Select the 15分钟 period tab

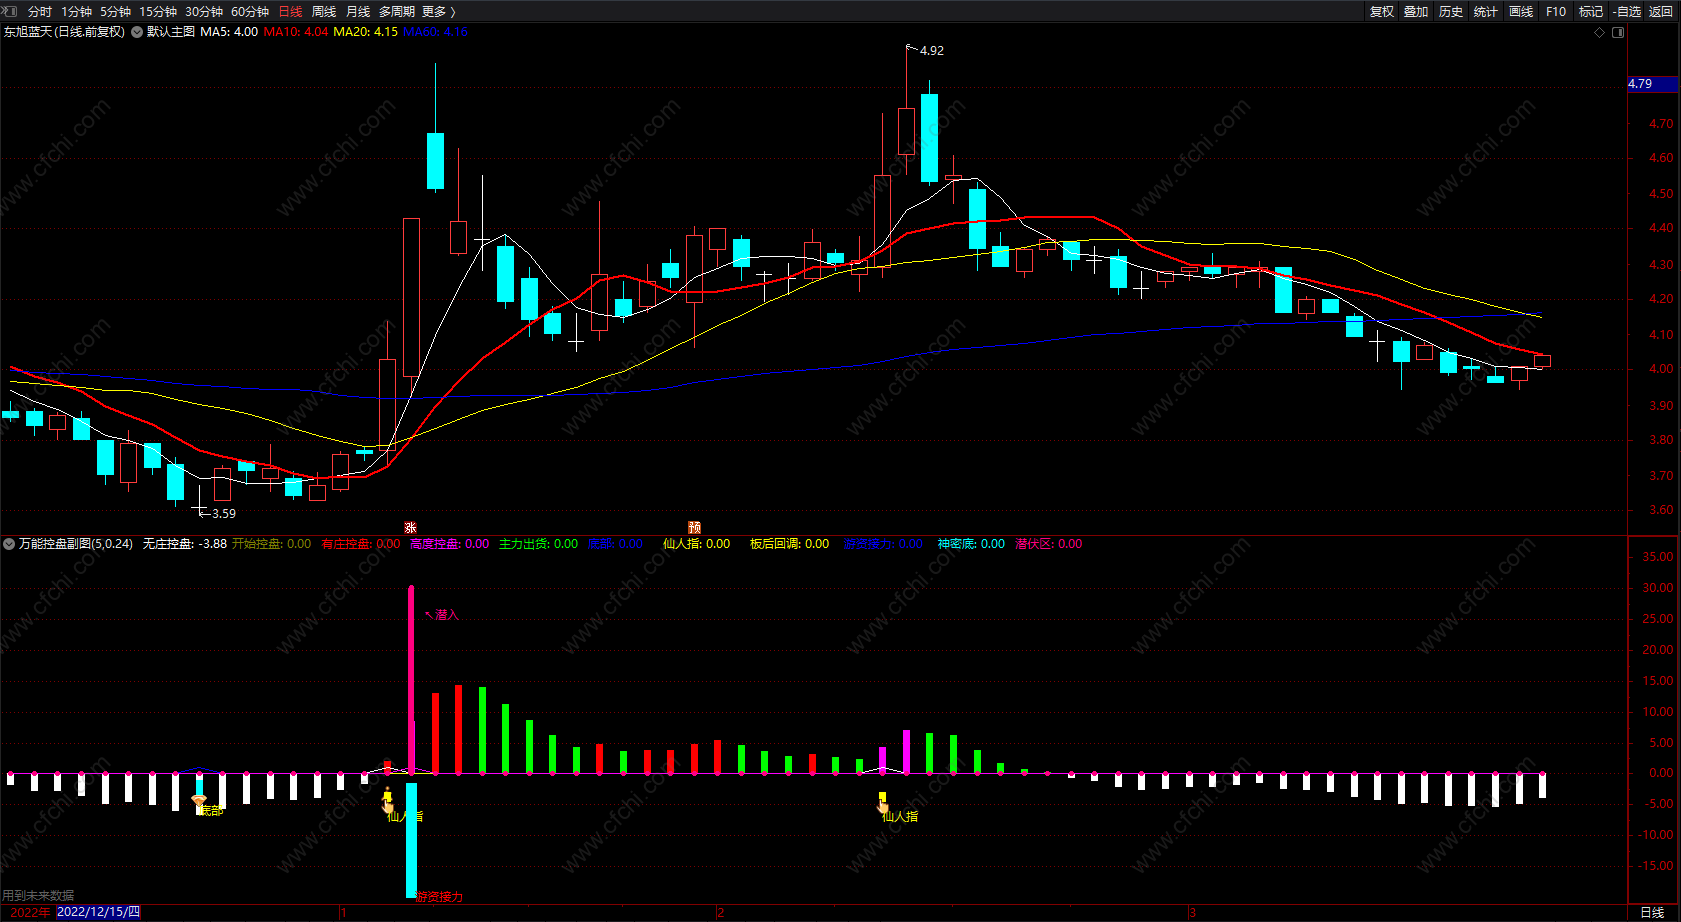158,12
